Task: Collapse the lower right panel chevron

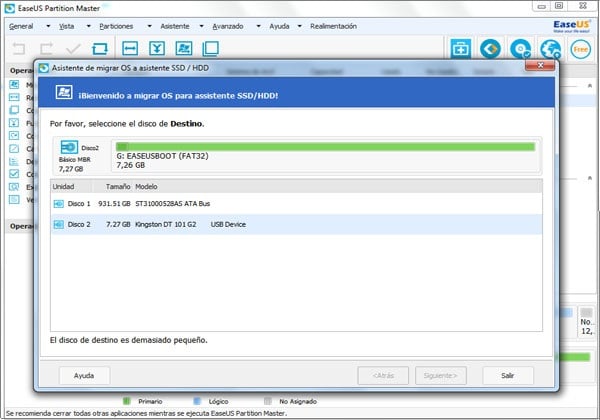Action: [x=590, y=178]
